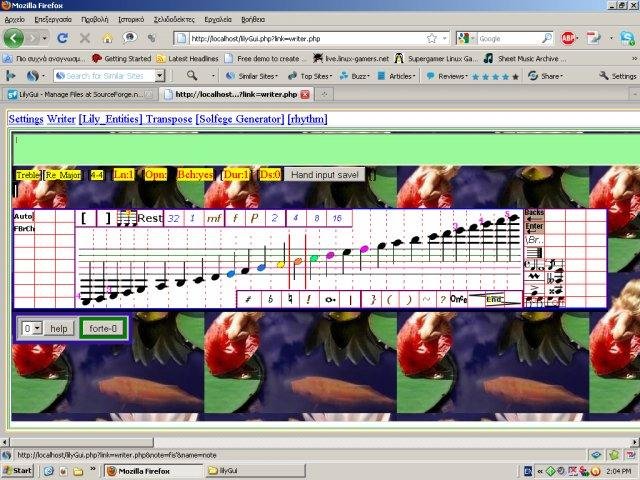Screen dimensions: 640x480
Task: Choose the forte f dynamic
Action: click(235, 218)
